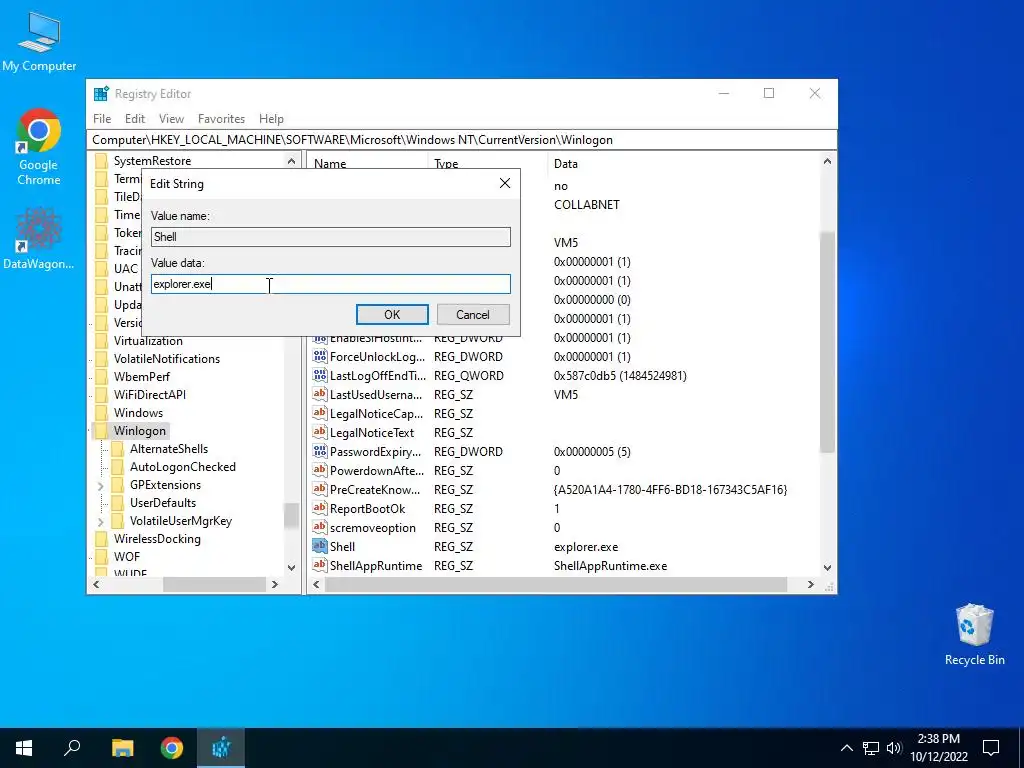Image resolution: width=1024 pixels, height=768 pixels.
Task: Select the ShellAppRuntime value icon
Action: 319,565
